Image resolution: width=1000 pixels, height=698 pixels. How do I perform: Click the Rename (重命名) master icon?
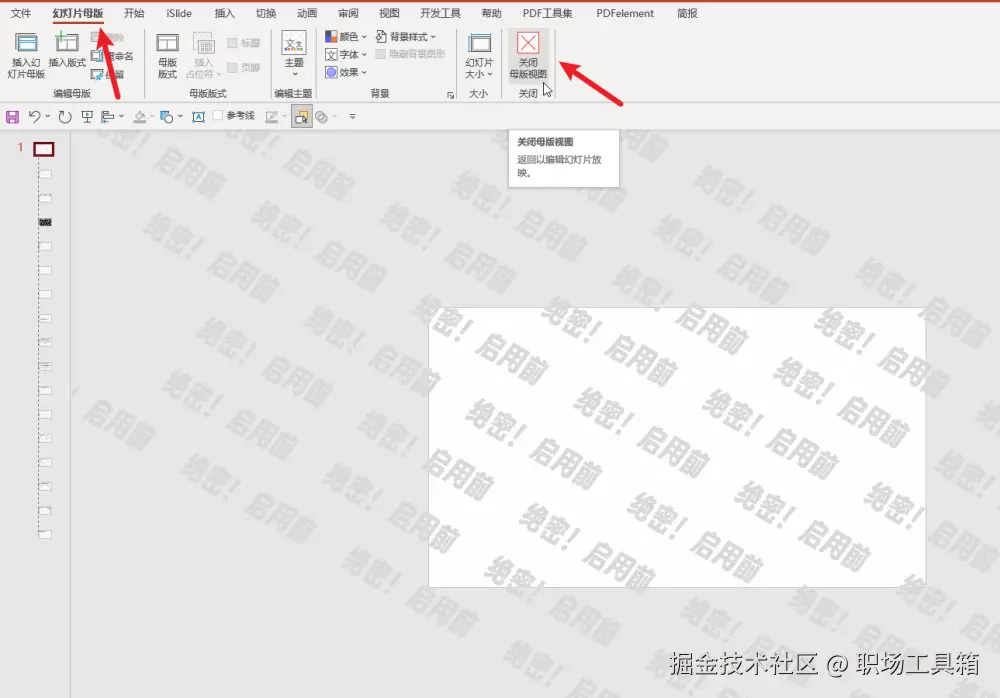[97, 56]
